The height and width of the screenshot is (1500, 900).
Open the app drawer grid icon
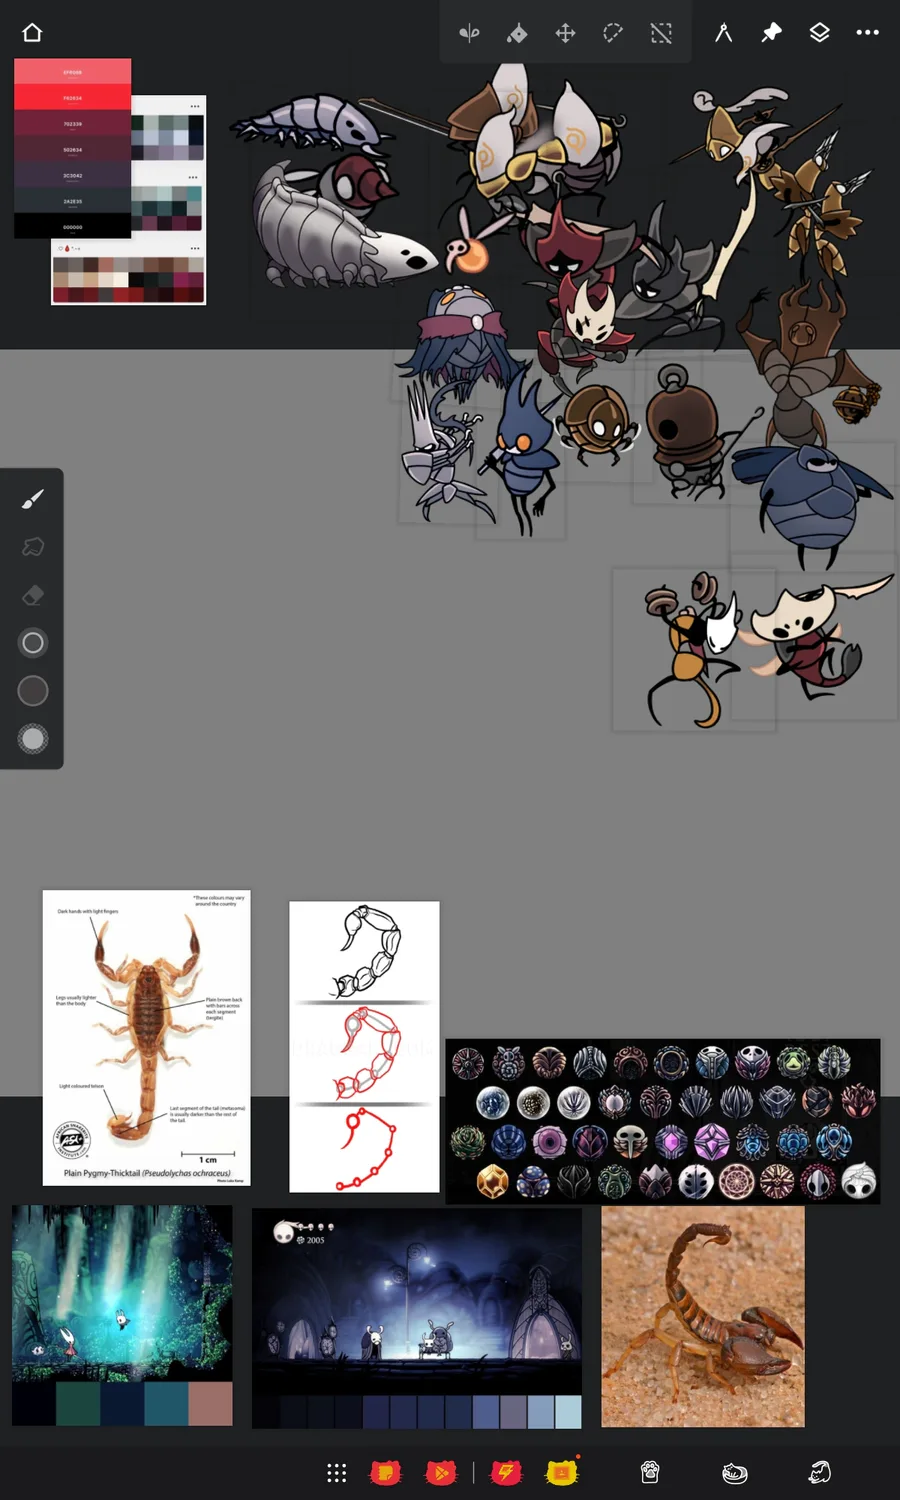(337, 1472)
